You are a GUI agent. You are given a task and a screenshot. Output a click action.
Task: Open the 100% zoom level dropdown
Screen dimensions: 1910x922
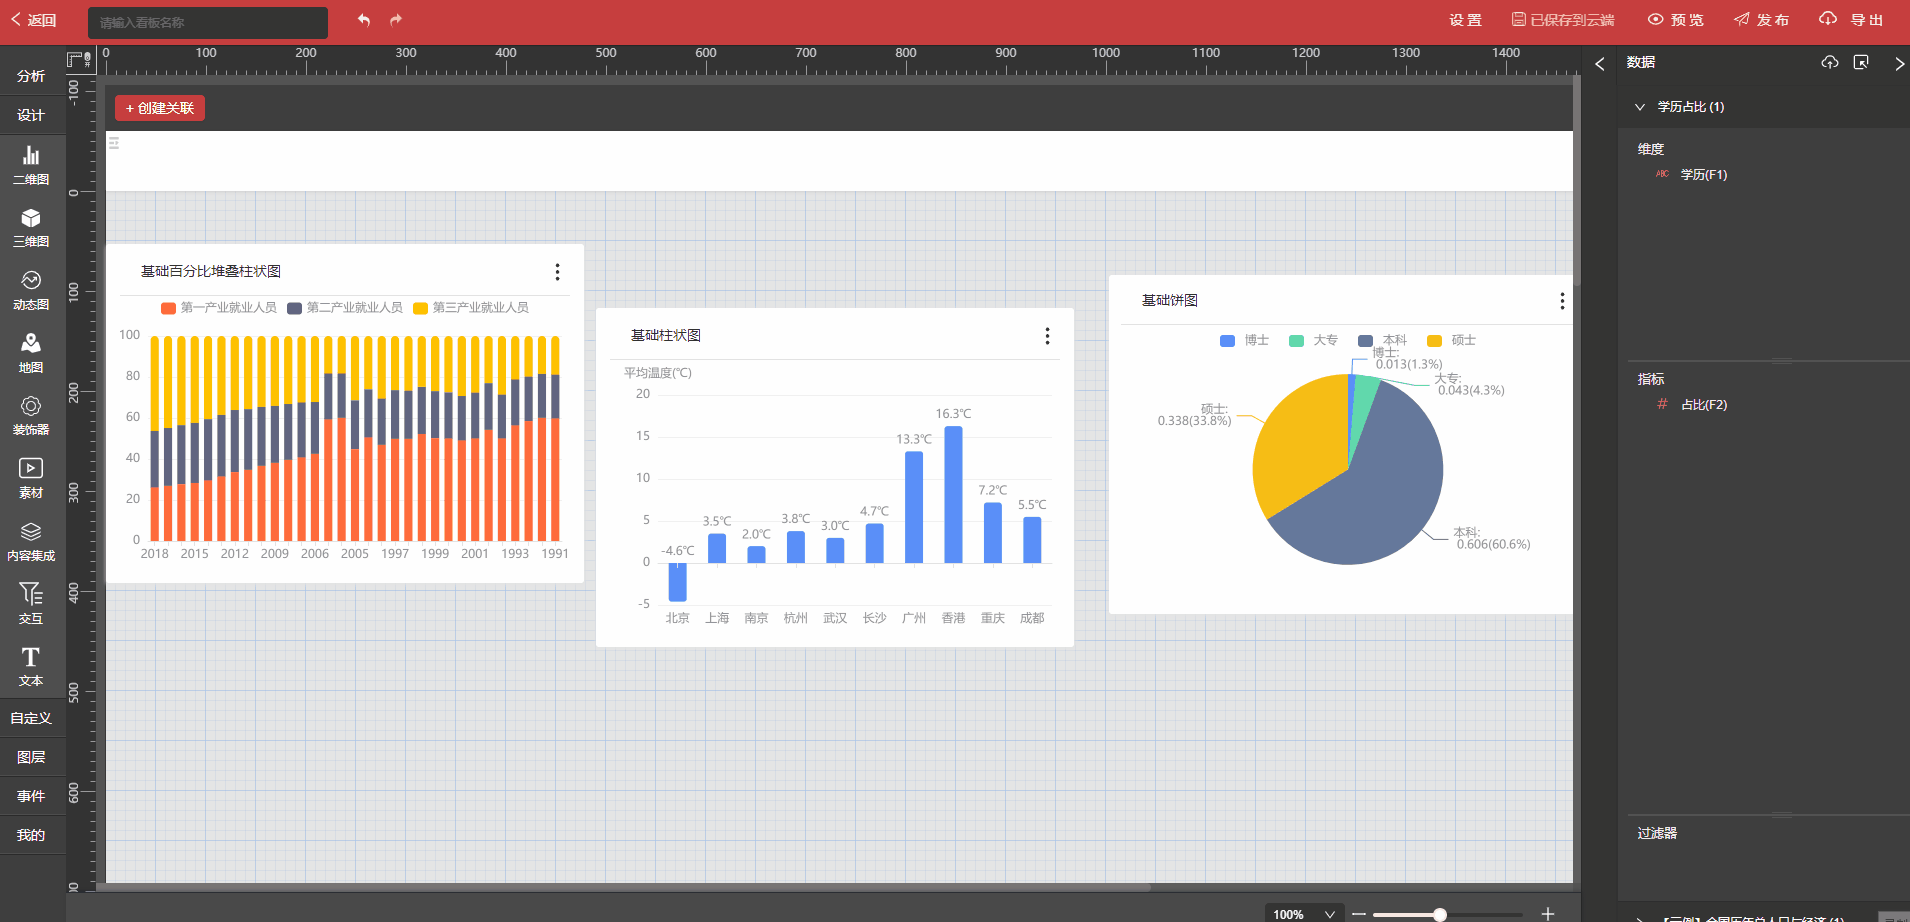(x=1304, y=914)
